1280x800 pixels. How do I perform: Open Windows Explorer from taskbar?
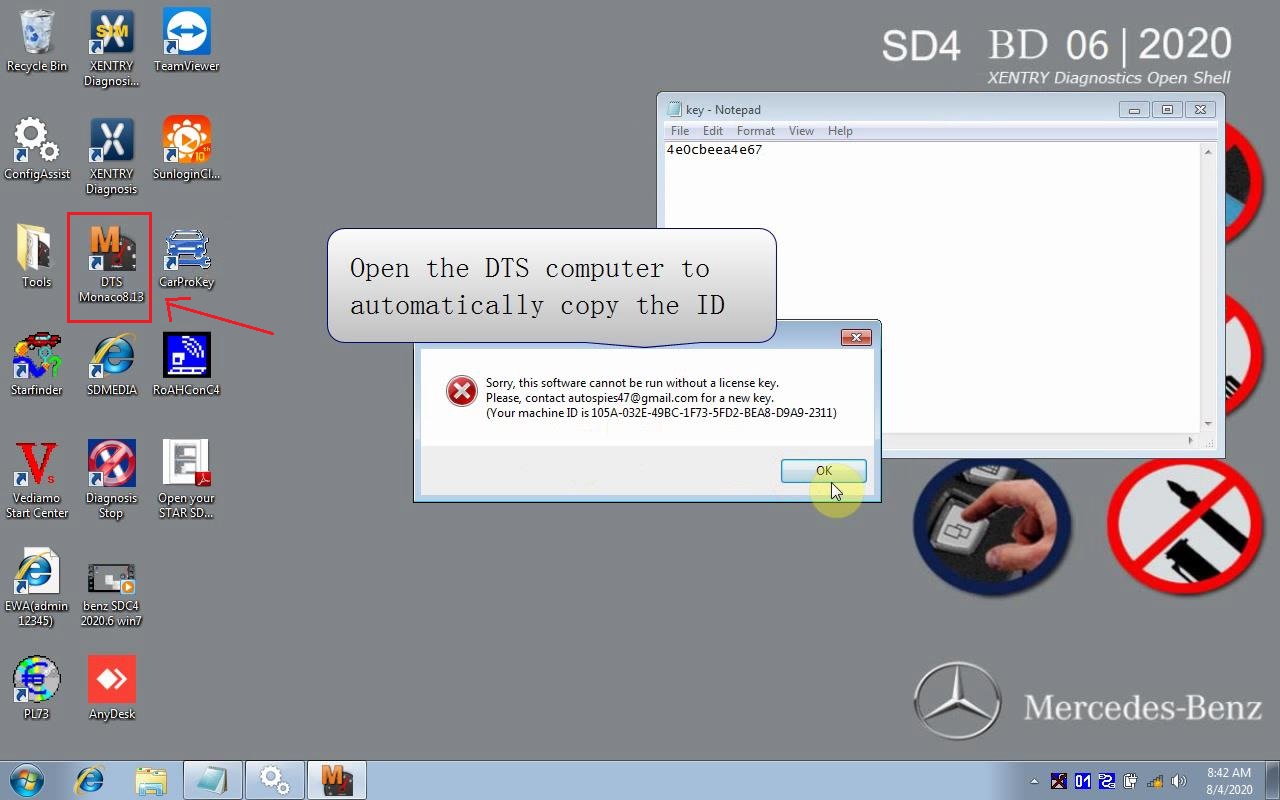pos(151,780)
